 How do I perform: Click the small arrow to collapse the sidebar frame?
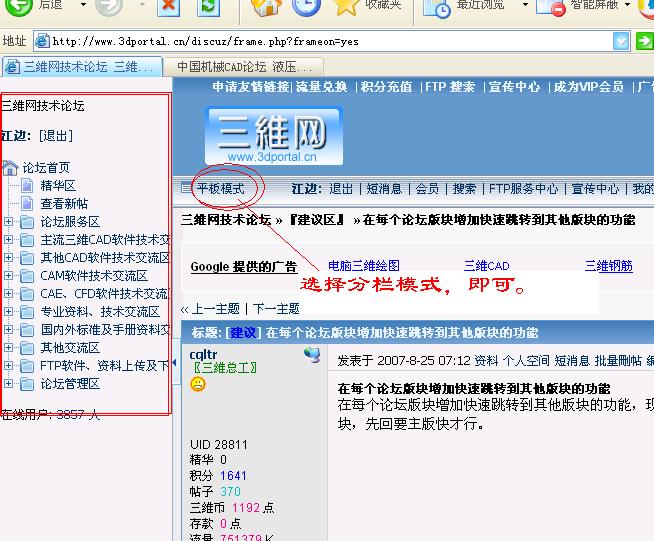174,363
